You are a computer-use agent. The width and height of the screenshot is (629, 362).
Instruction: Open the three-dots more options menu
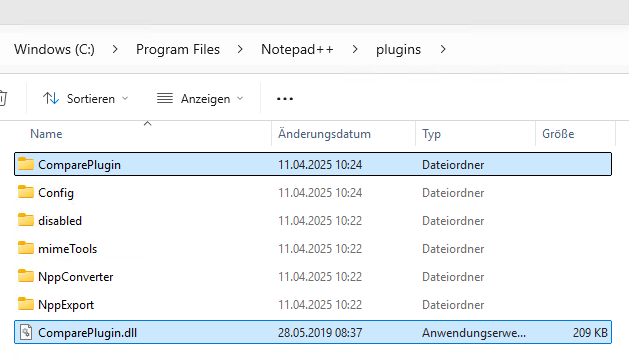285,99
